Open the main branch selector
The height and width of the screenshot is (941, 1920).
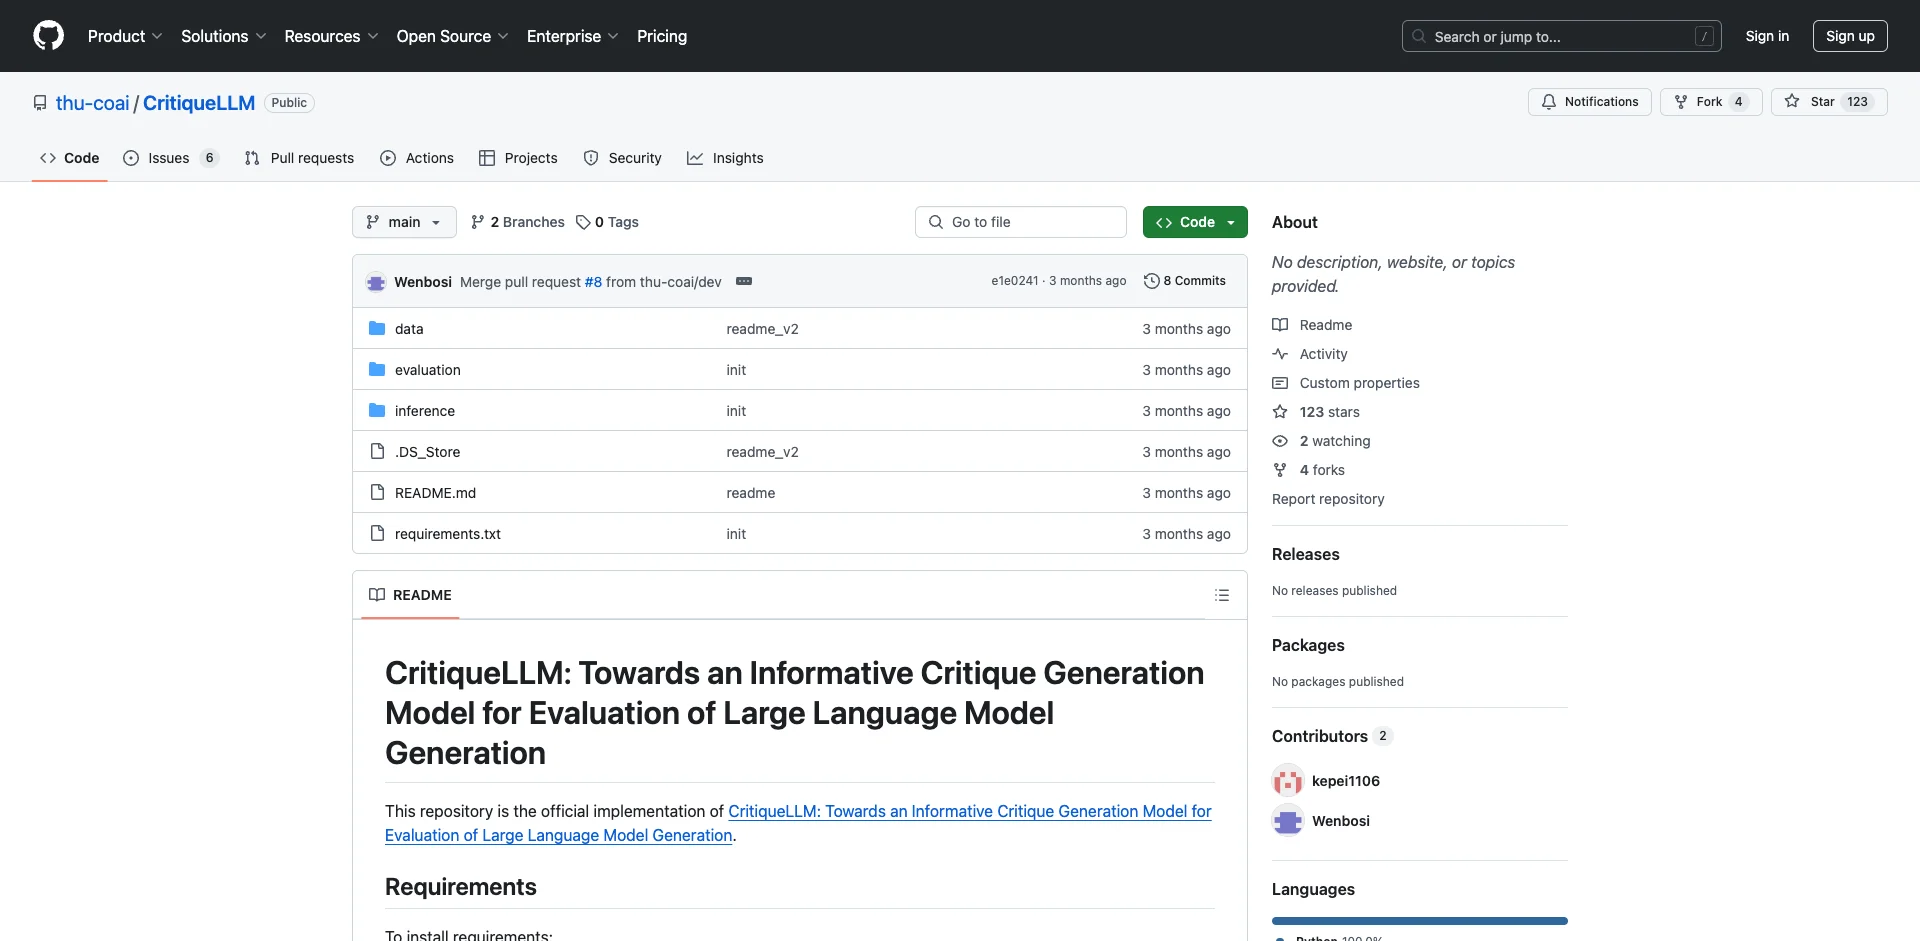click(x=404, y=222)
